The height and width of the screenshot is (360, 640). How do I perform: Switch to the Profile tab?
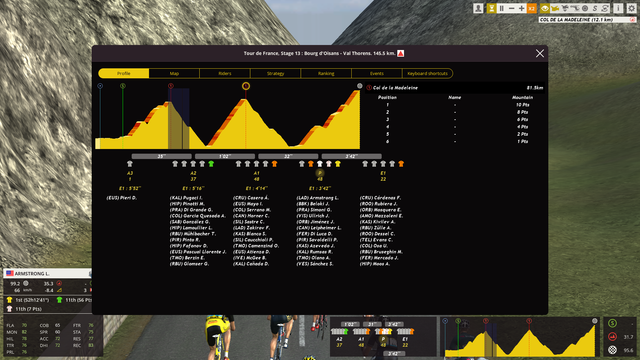pos(124,73)
